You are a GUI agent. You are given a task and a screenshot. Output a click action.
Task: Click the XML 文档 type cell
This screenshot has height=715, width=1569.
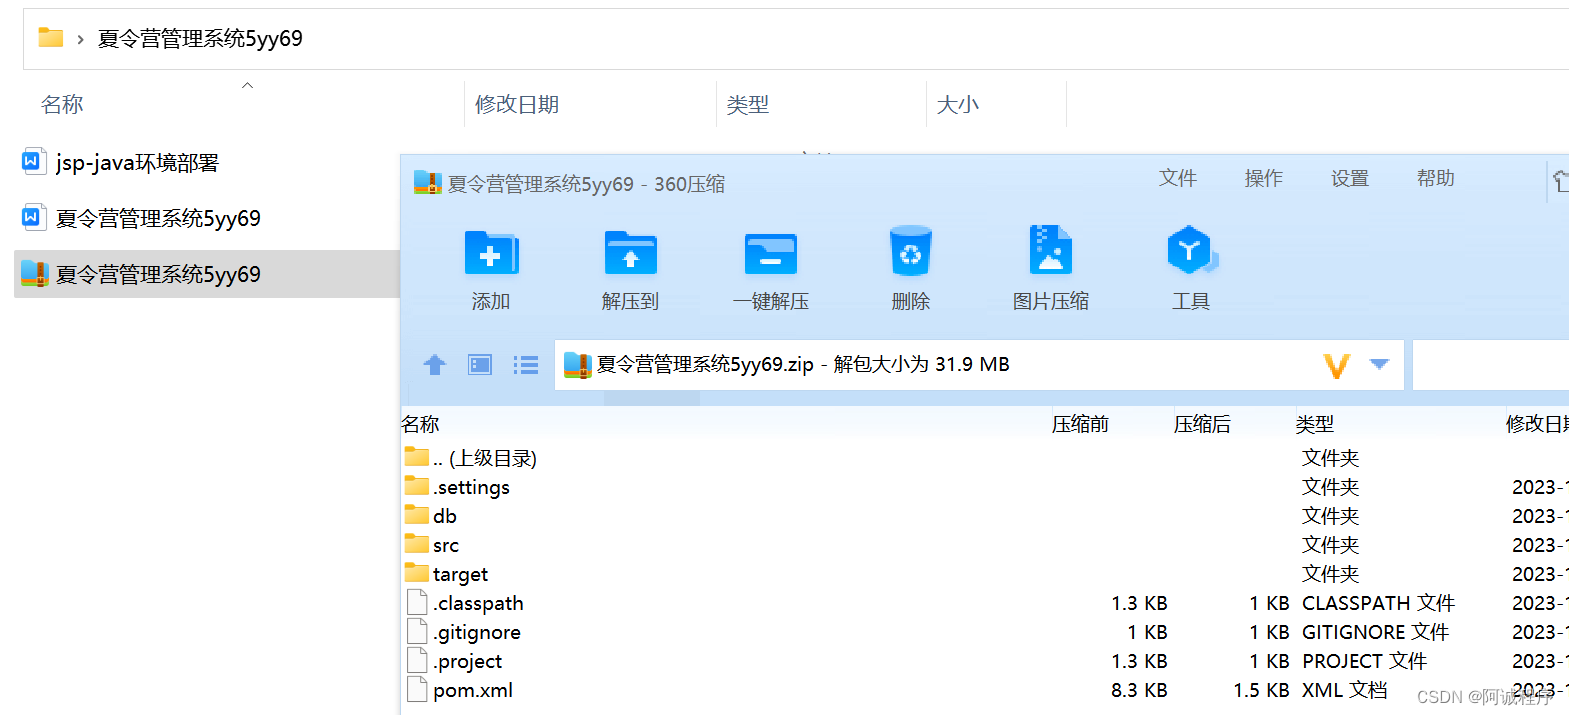(1344, 690)
